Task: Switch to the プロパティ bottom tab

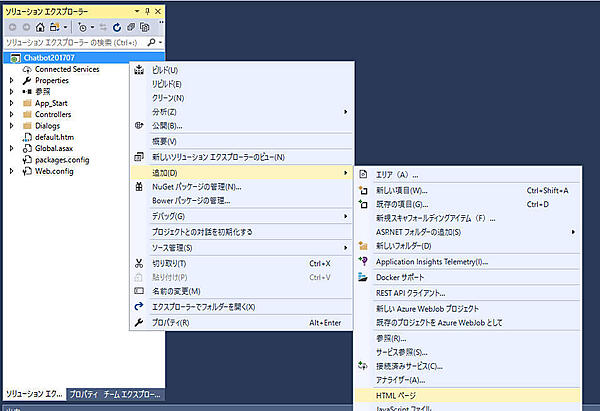Action: (x=81, y=396)
